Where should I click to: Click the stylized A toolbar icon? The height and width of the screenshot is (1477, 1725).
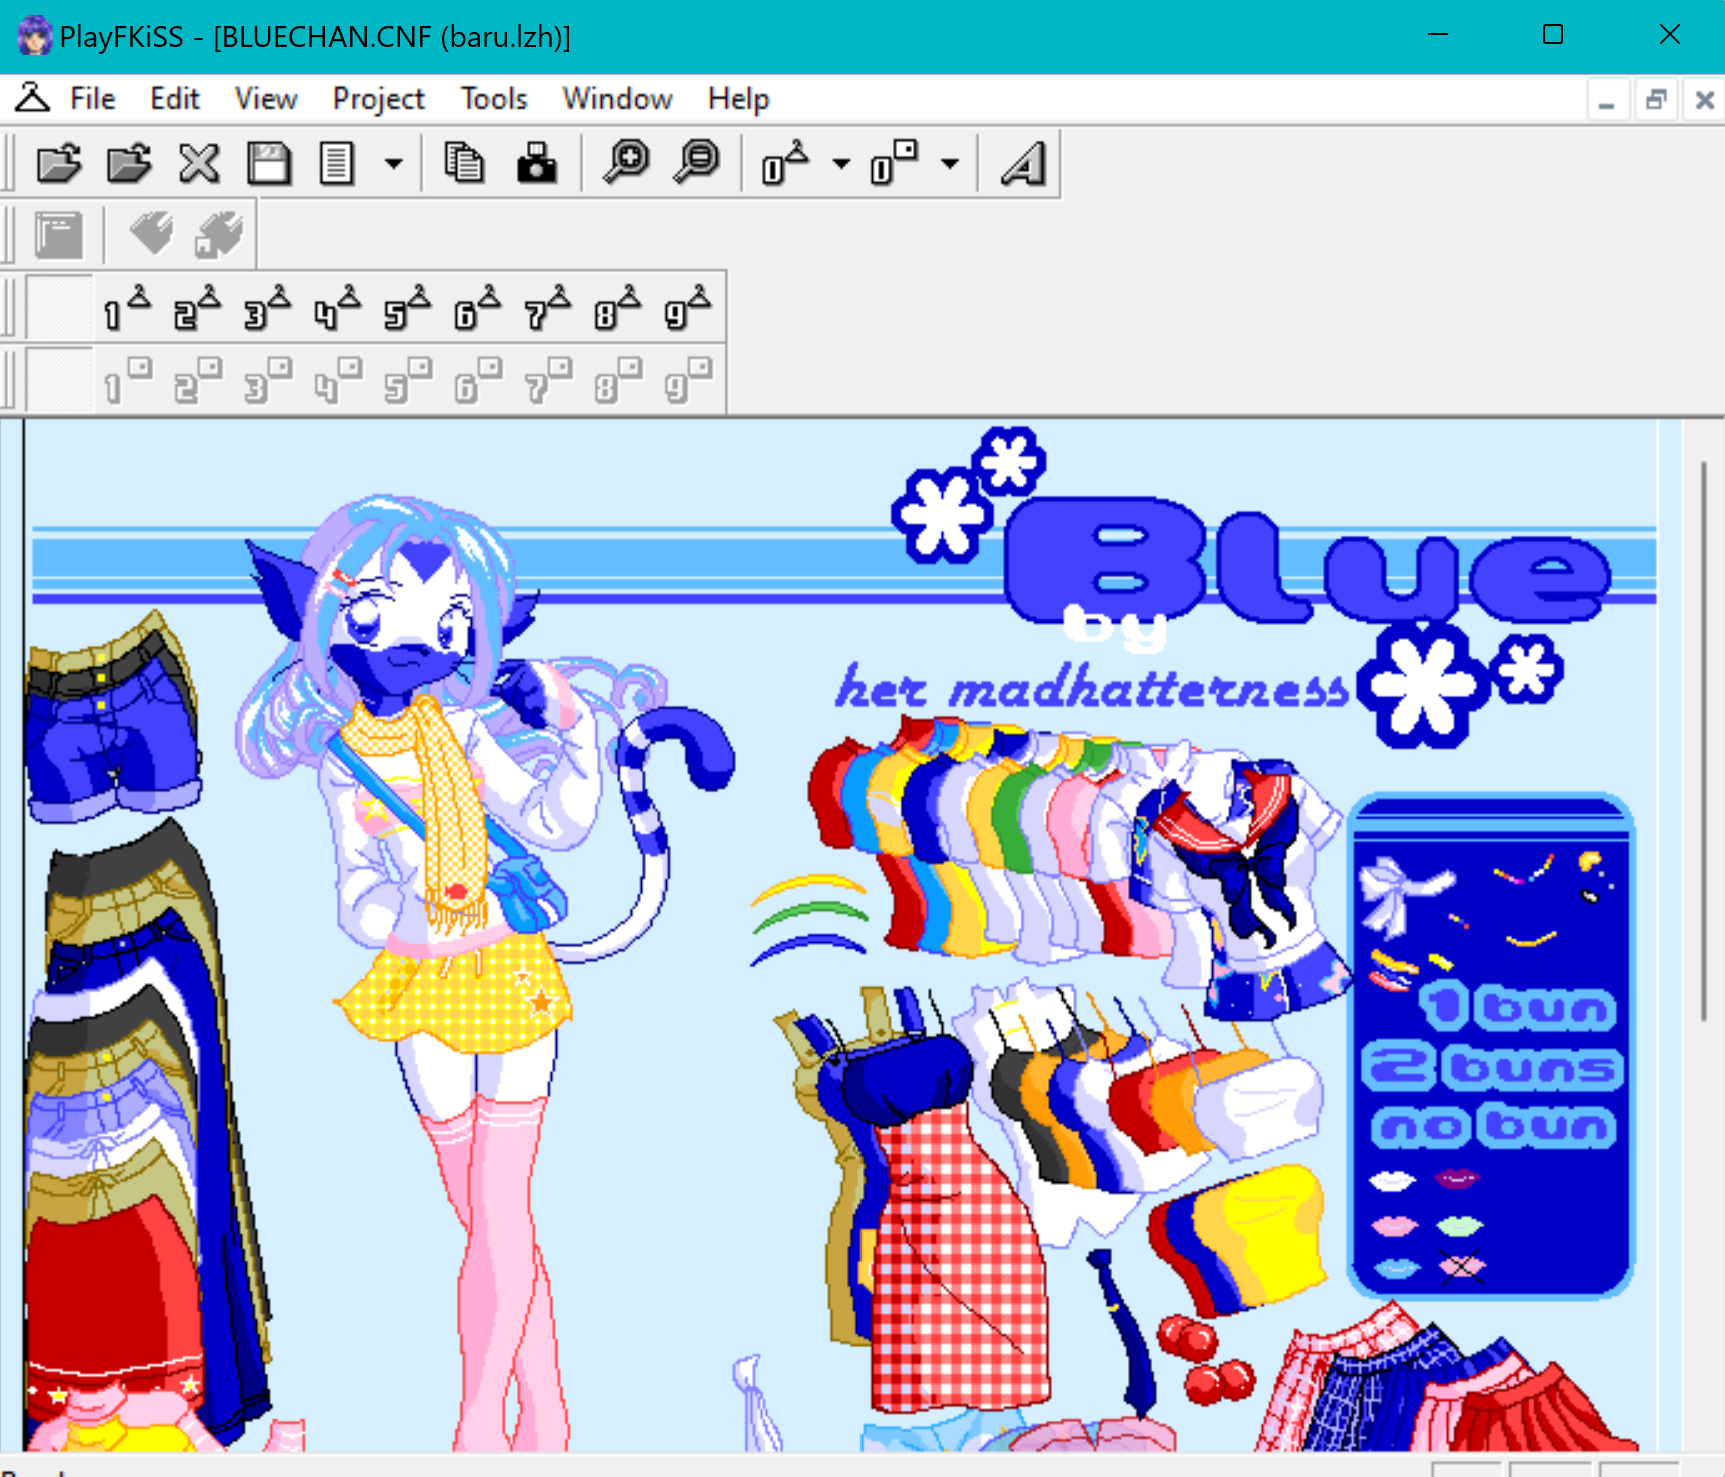1023,163
